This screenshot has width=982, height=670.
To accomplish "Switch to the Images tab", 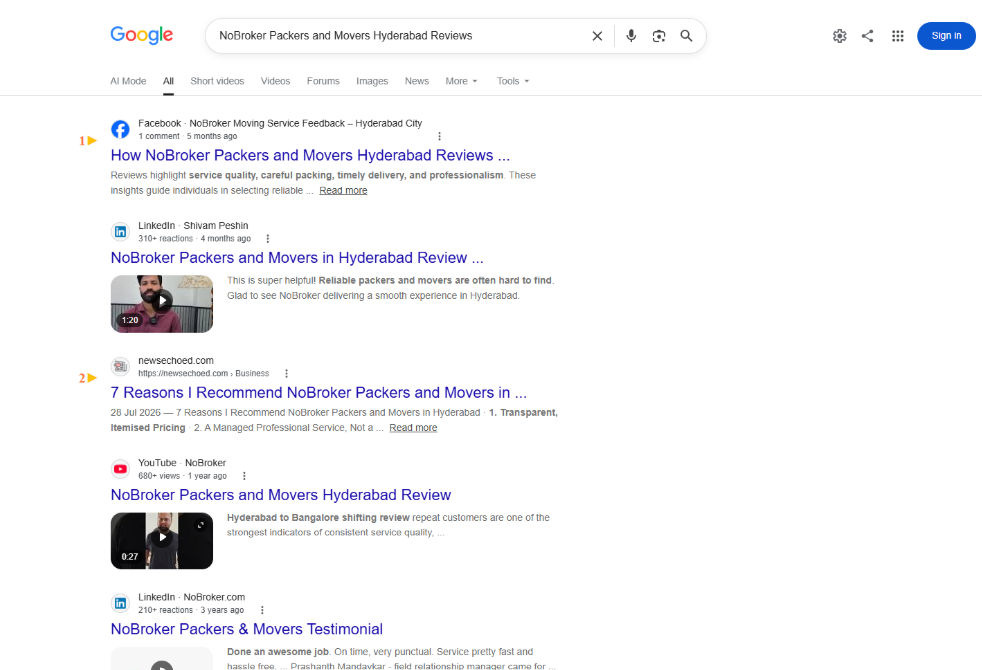I will (x=372, y=81).
